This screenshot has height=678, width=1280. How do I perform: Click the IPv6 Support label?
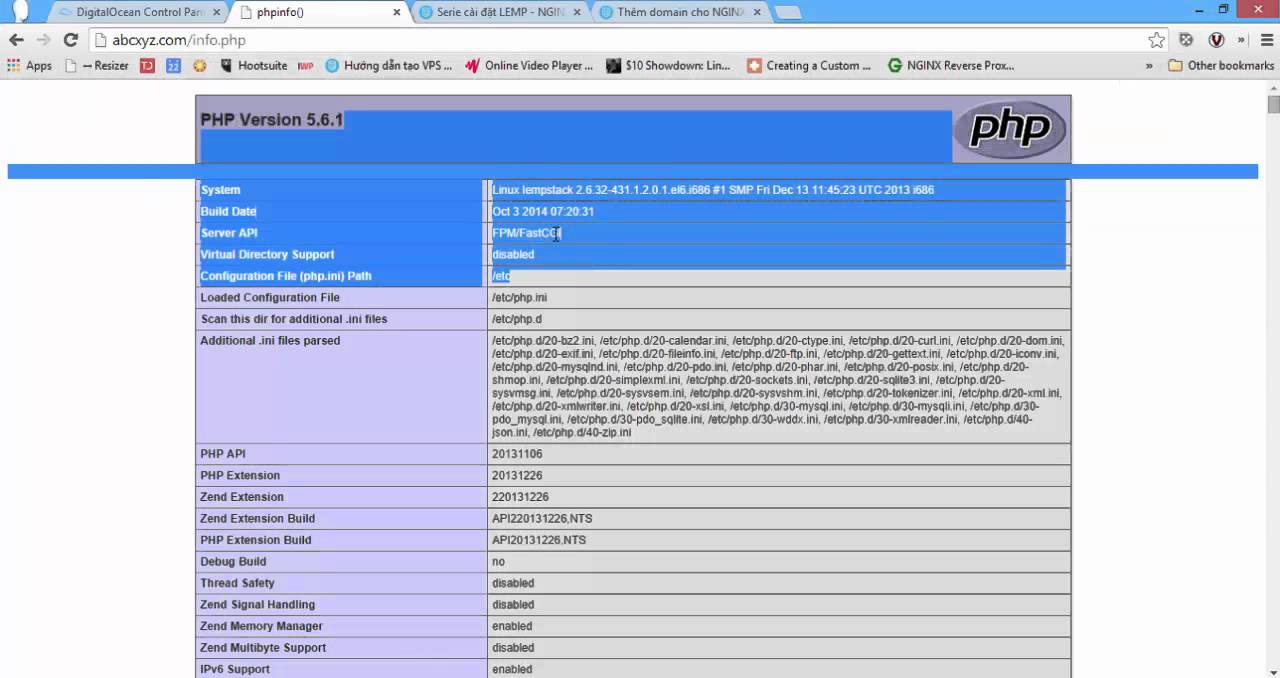click(235, 669)
